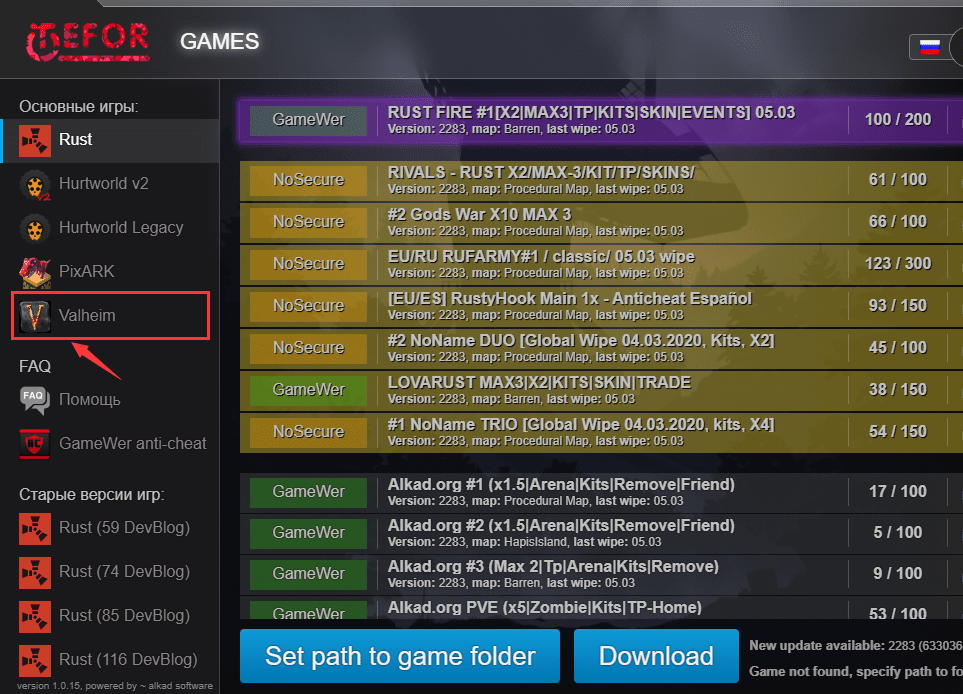The image size is (963, 694).
Task: Click NoSecure badge on RIVALS server
Action: pos(308,180)
